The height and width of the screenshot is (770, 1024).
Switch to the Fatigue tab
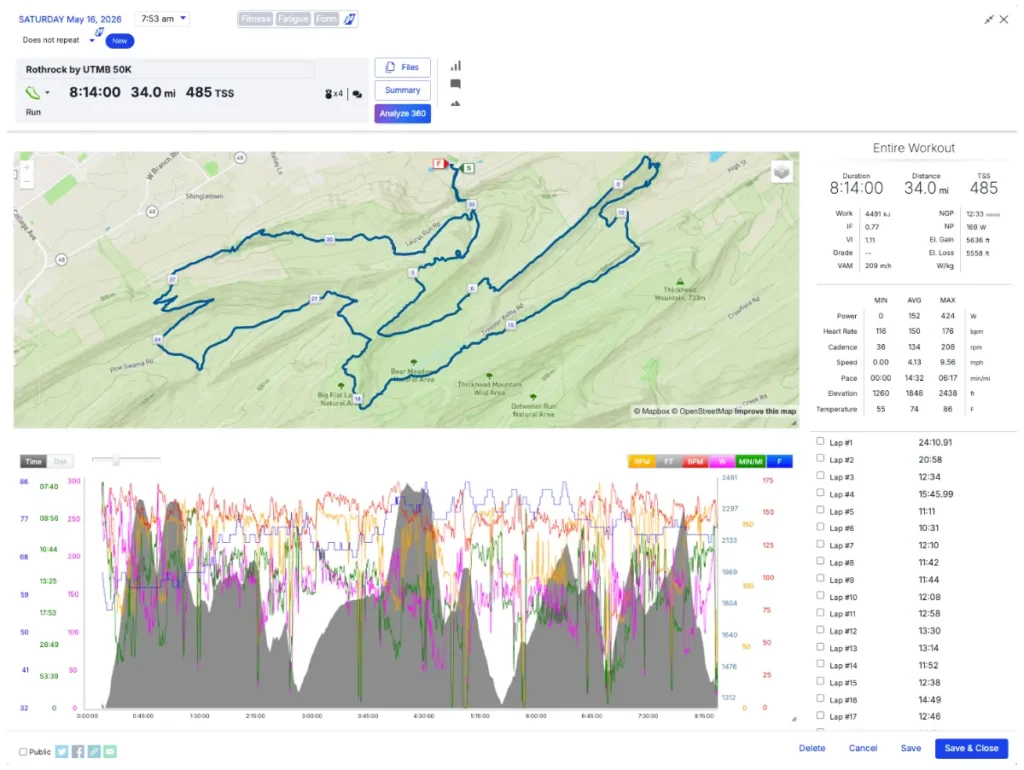point(293,19)
